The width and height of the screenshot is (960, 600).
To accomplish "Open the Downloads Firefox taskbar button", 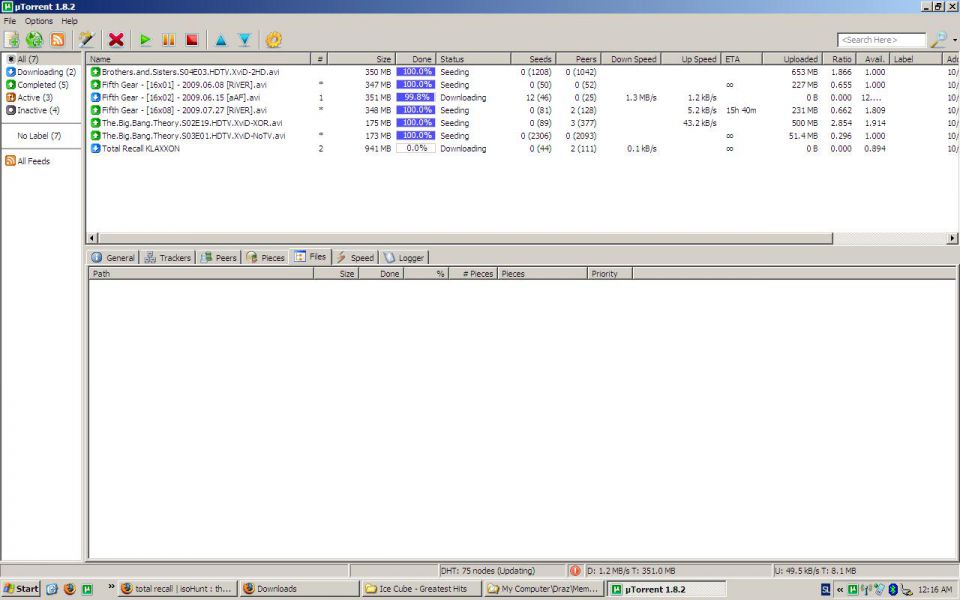I will point(299,589).
